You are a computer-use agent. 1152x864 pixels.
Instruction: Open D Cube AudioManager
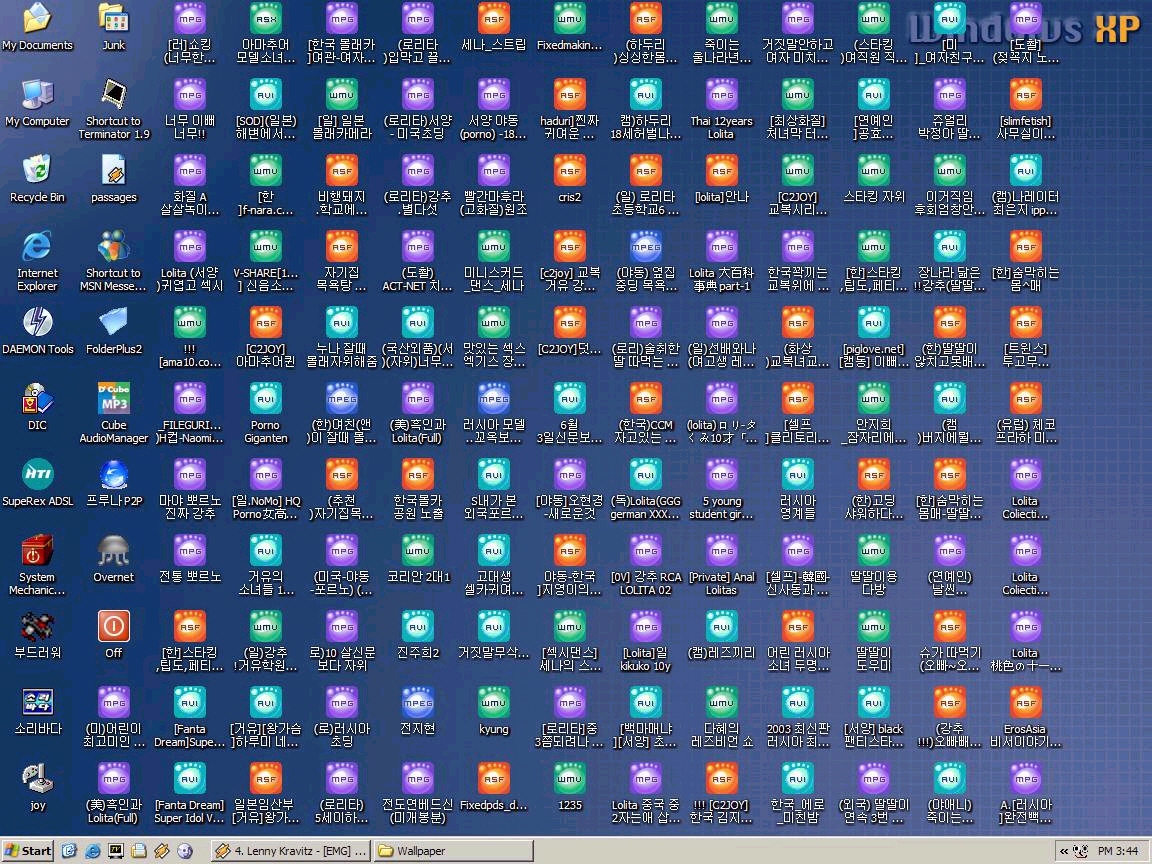(113, 400)
